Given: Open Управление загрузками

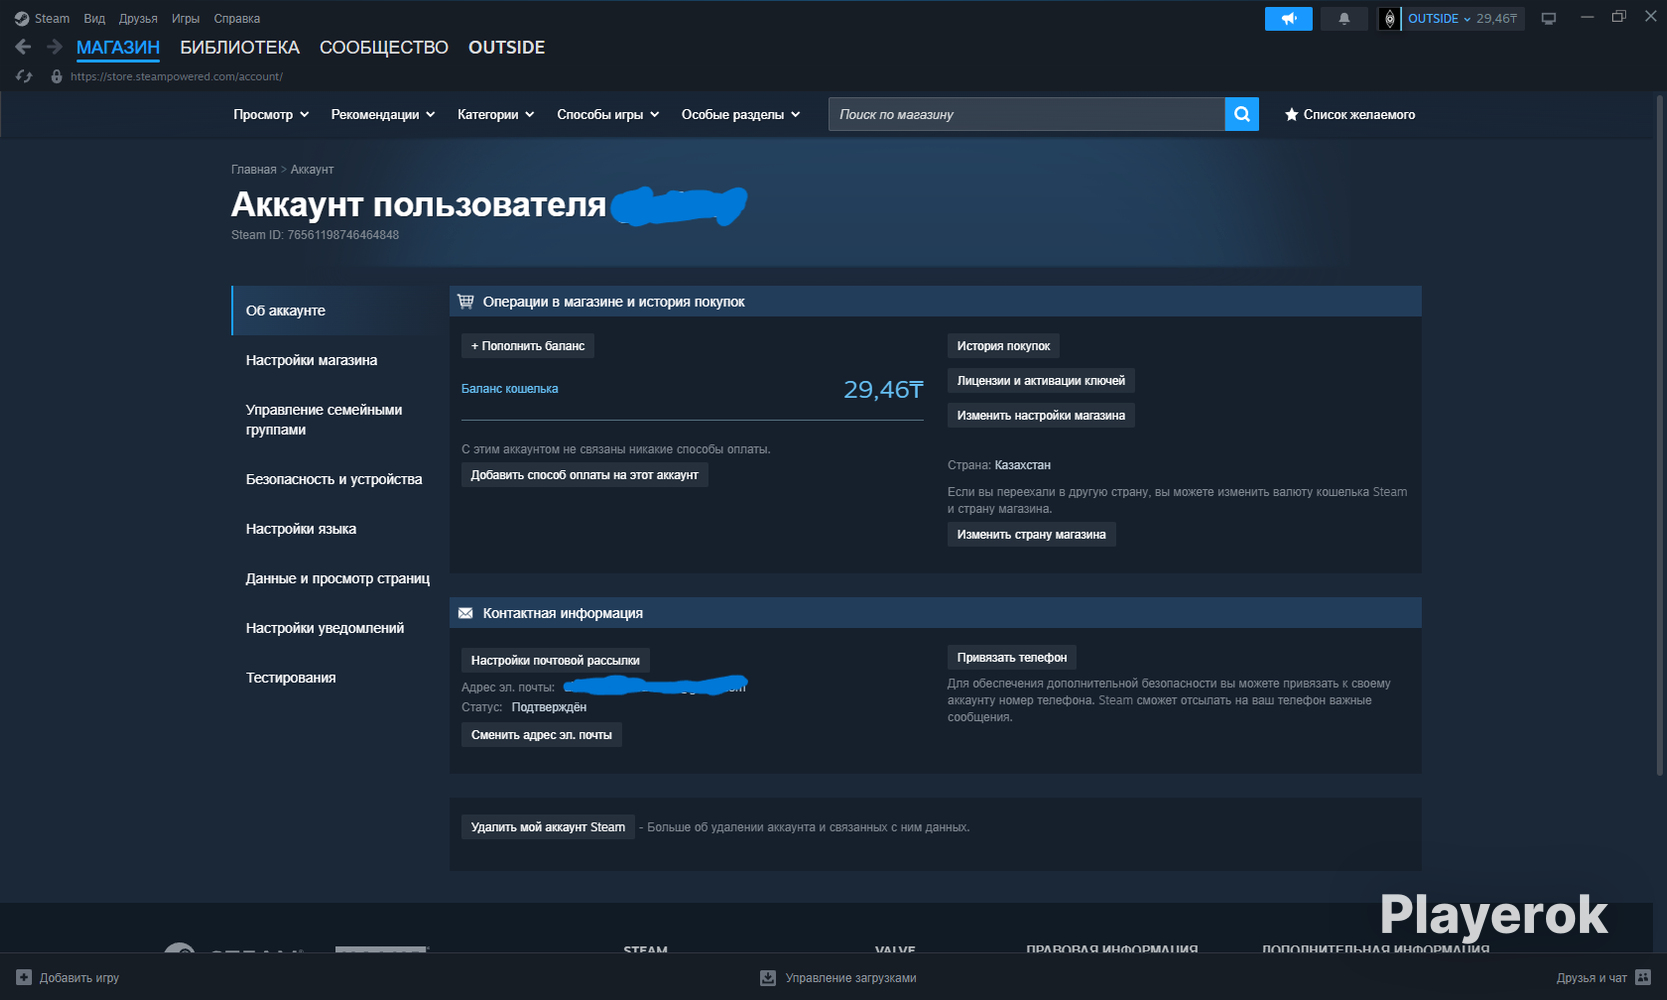Looking at the screenshot, I should tap(851, 977).
